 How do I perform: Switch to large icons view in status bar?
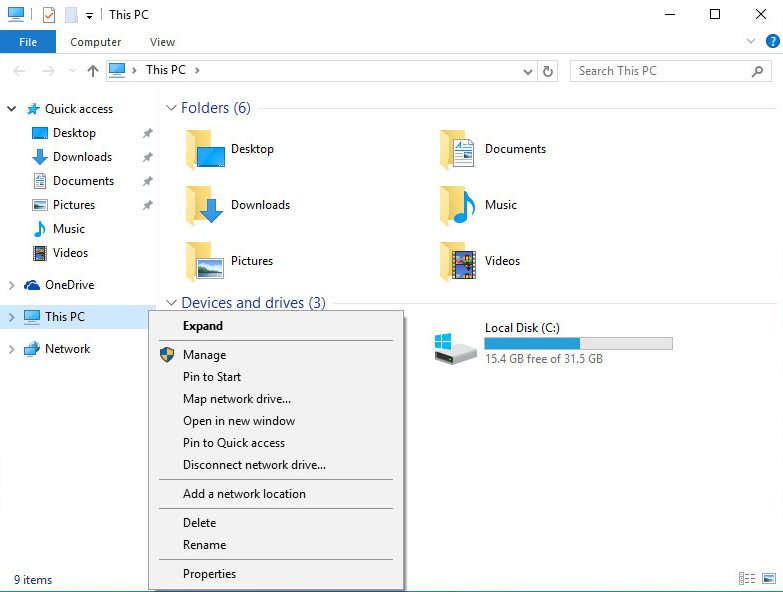(x=767, y=579)
